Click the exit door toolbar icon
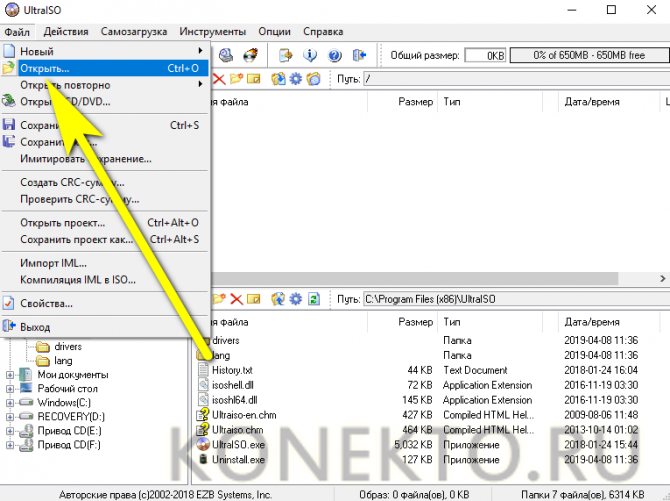Screen dimensions: 670x501 359,55
